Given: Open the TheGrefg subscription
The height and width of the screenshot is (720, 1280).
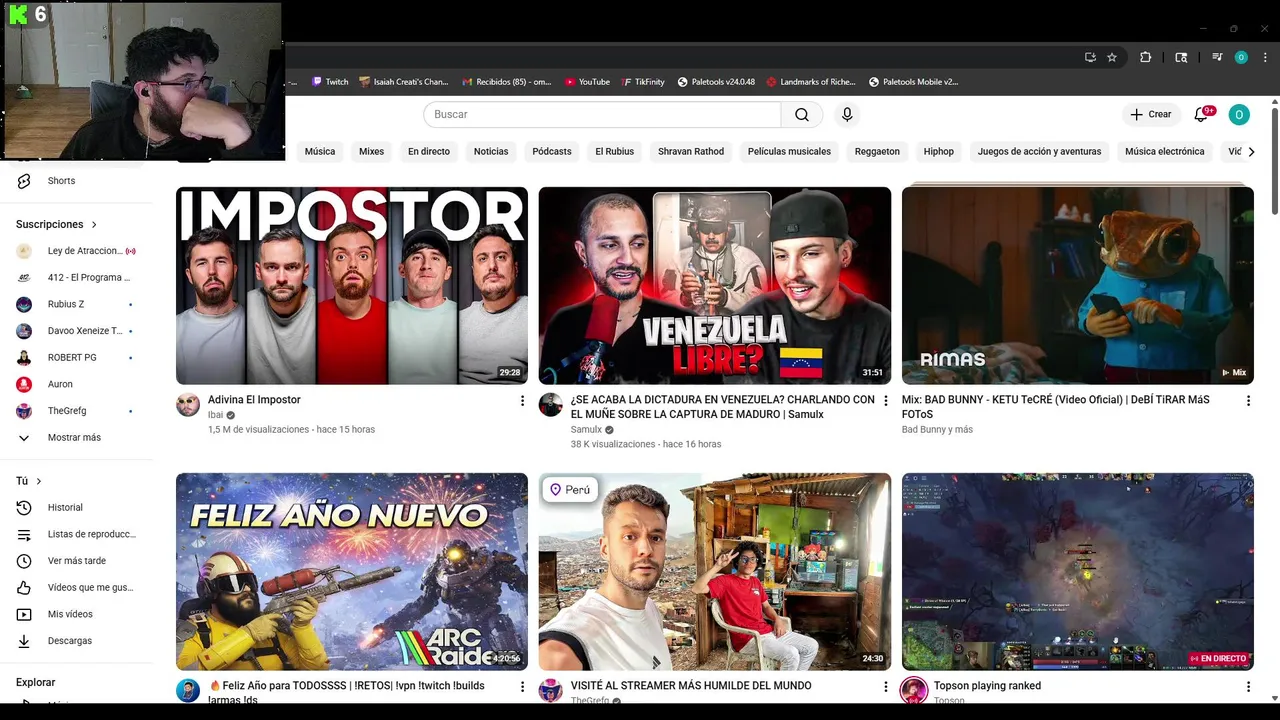Looking at the screenshot, I should (78, 411).
